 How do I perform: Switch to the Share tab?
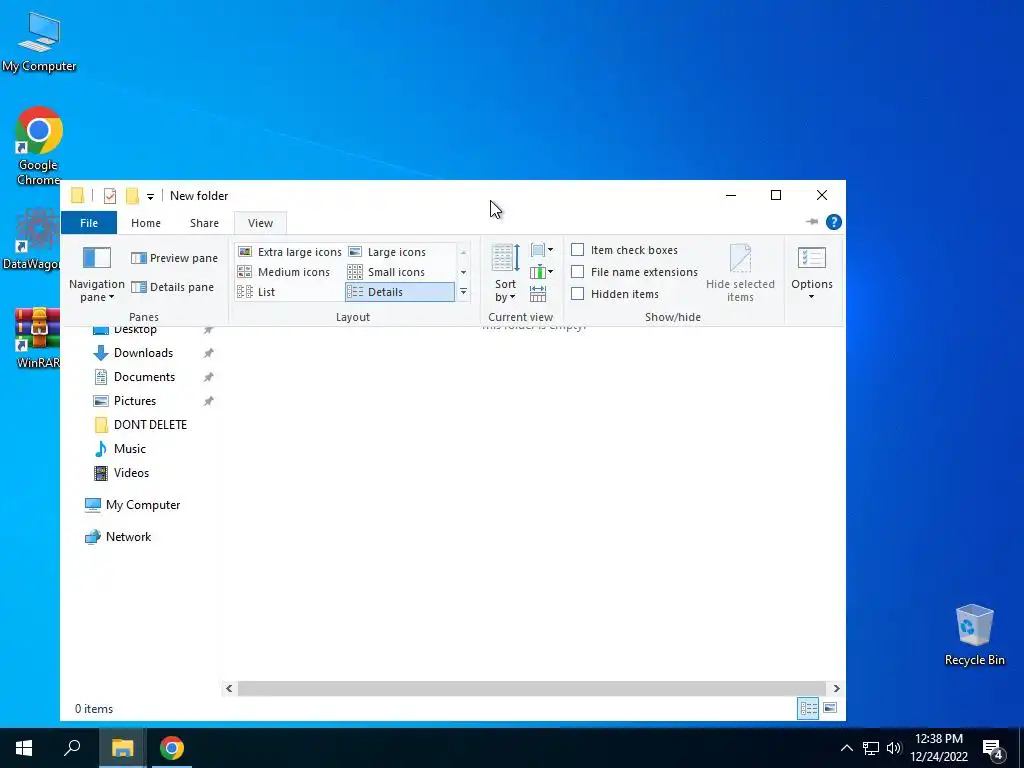[204, 223]
